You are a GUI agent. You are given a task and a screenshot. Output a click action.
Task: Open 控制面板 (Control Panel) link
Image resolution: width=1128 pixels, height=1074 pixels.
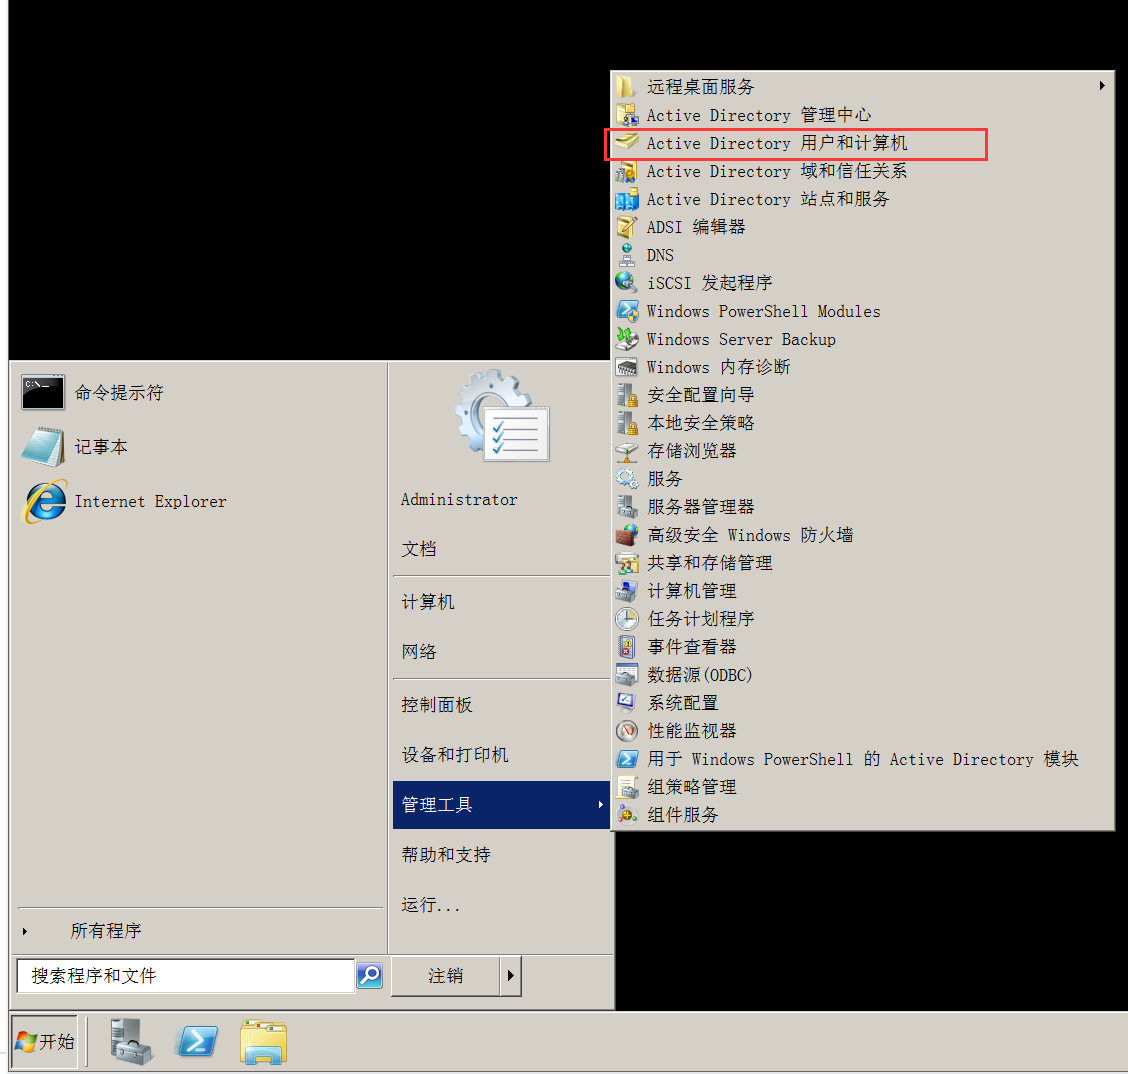click(437, 705)
